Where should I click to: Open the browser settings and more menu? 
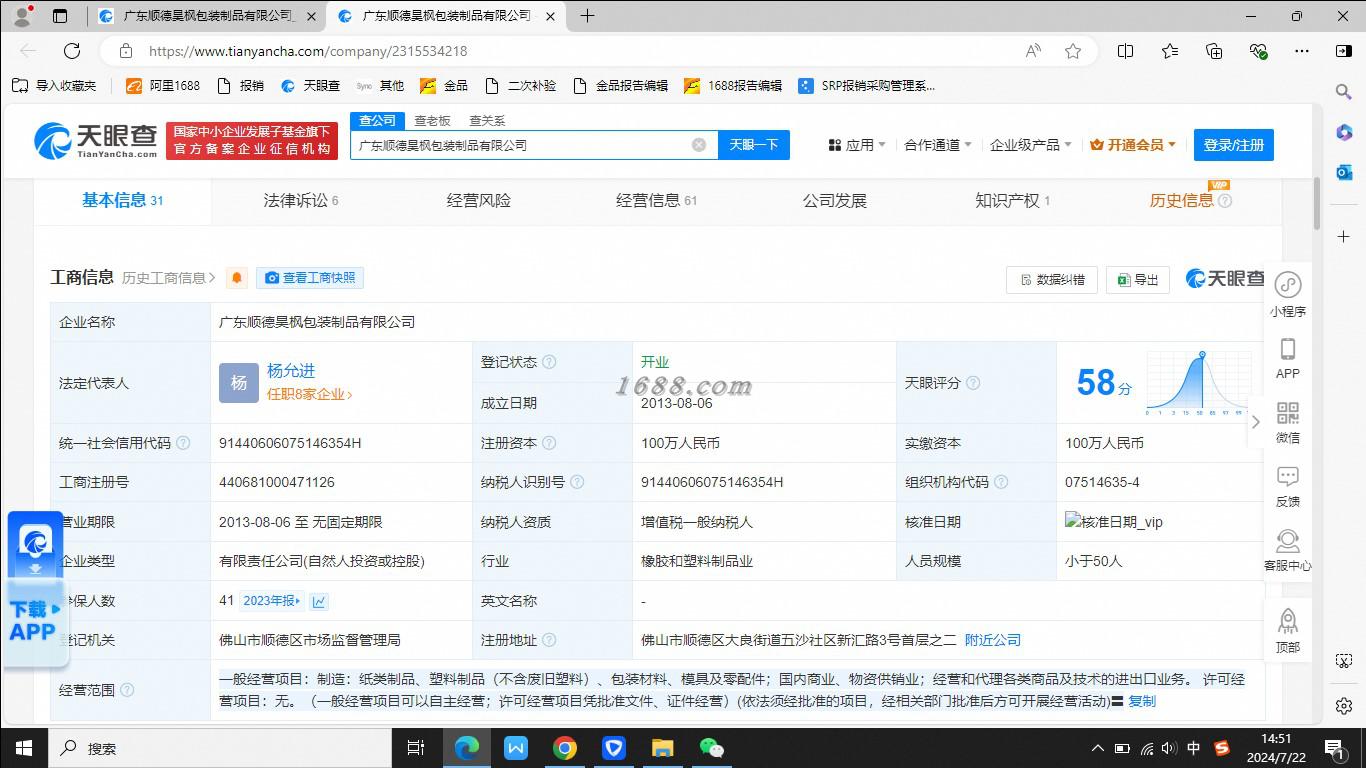[x=1301, y=51]
